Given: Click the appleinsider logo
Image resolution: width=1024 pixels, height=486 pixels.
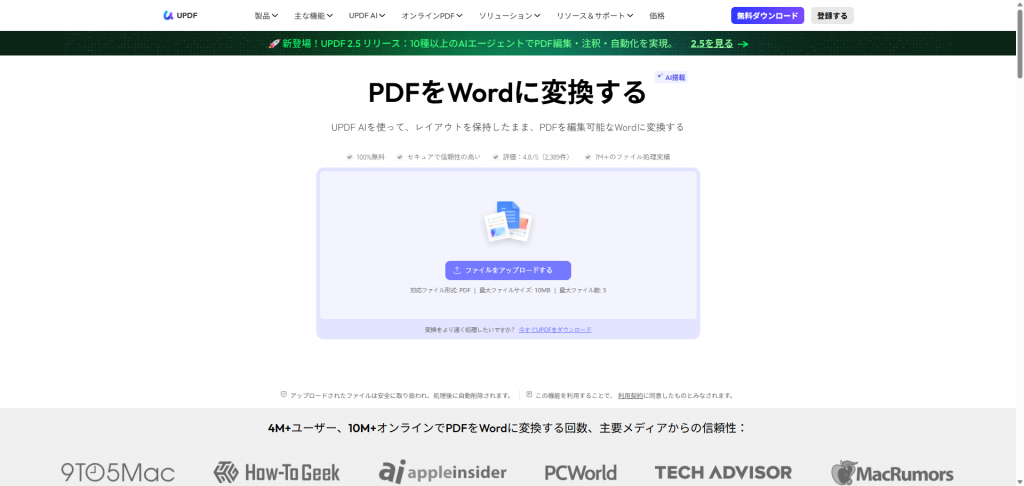Looking at the screenshot, I should point(442,471).
